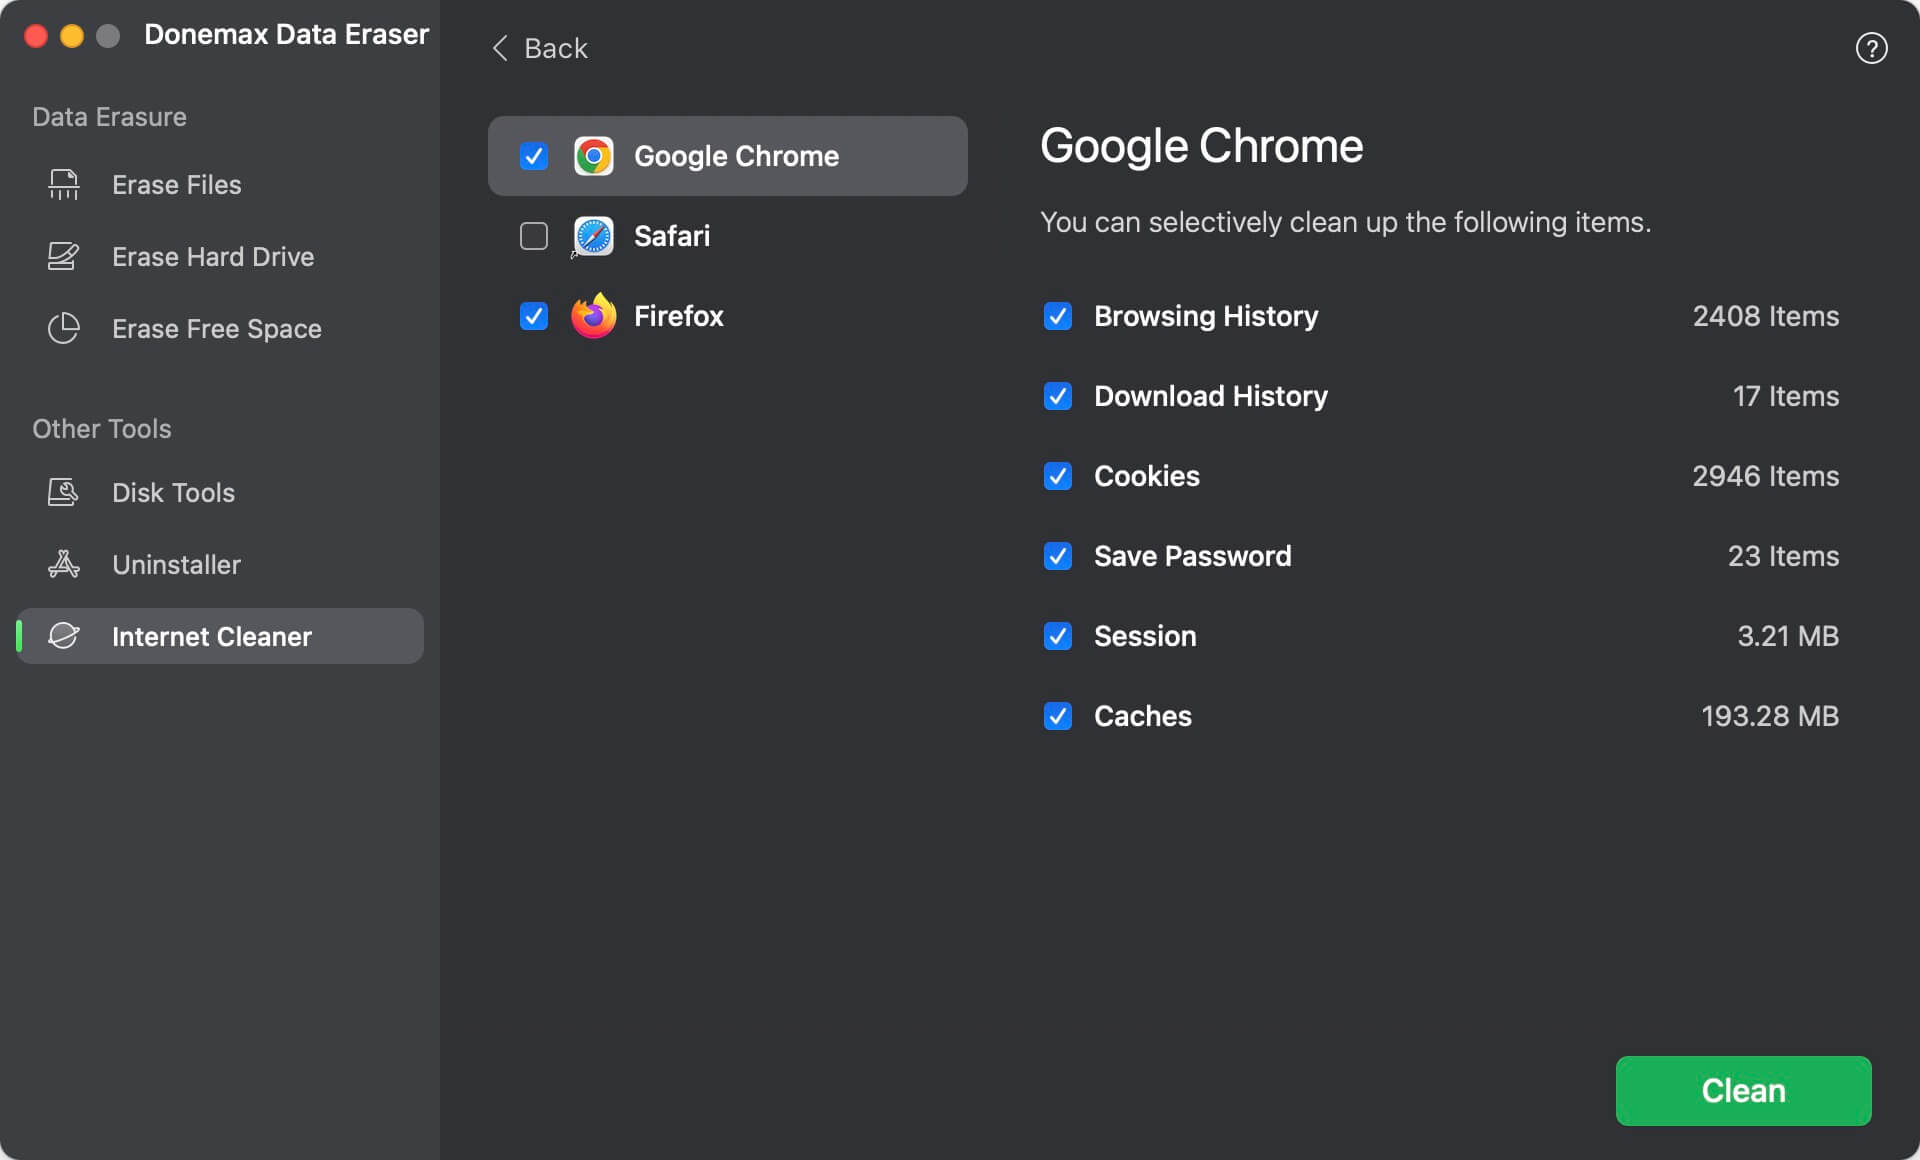Viewport: 1920px width, 1160px height.
Task: Uncheck the Caches checkbox
Action: click(x=1058, y=716)
